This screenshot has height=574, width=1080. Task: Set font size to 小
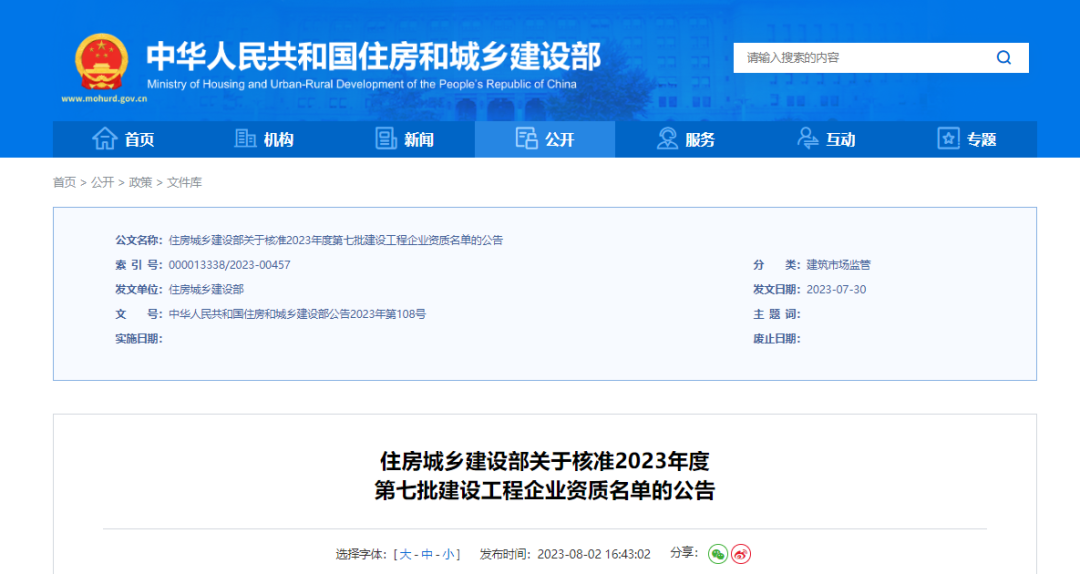click(448, 554)
